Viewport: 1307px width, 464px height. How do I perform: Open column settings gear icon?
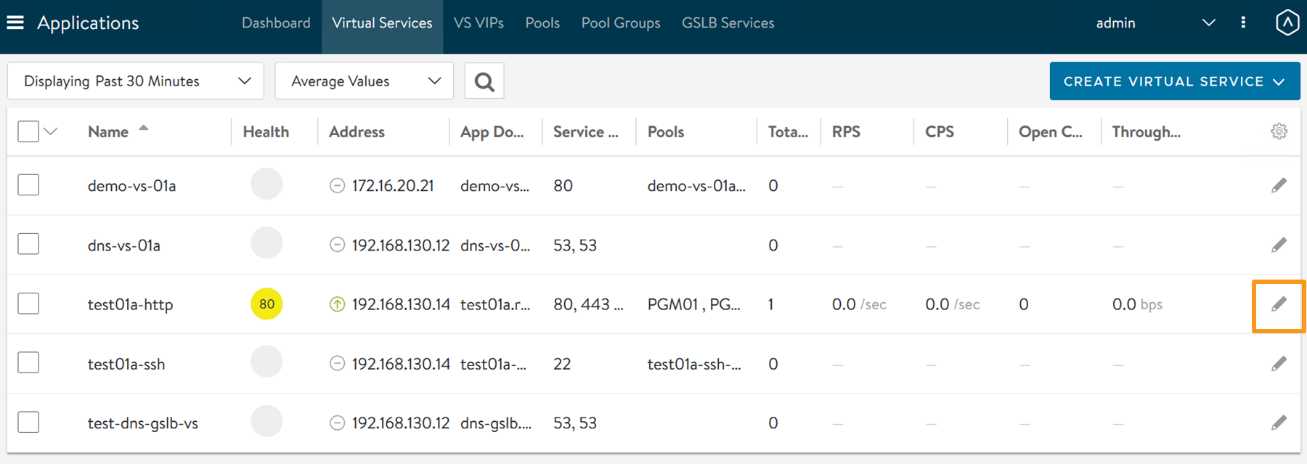[x=1278, y=131]
